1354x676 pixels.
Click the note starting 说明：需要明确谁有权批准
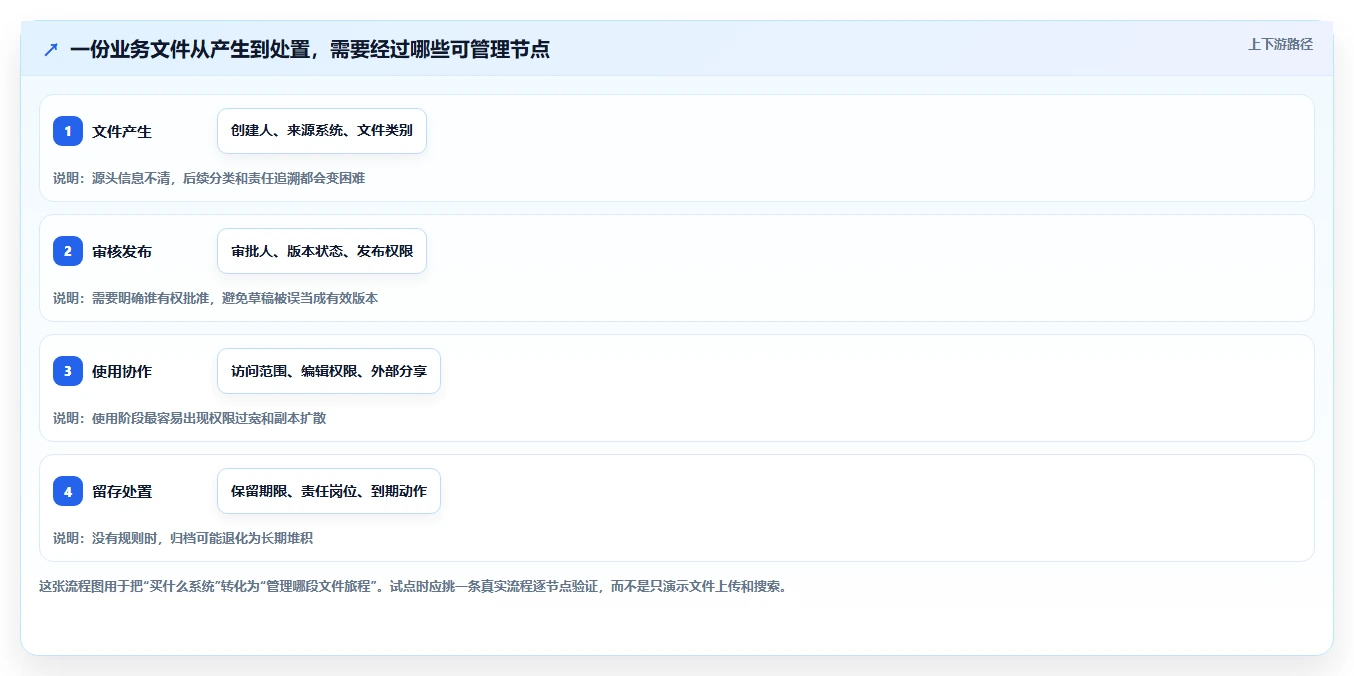pyautogui.click(x=216, y=298)
